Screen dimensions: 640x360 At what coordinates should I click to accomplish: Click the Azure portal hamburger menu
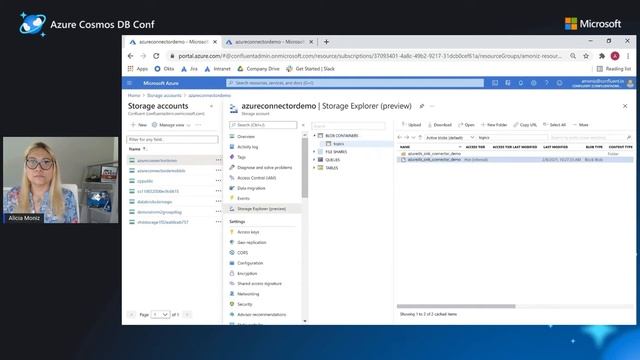click(130, 83)
